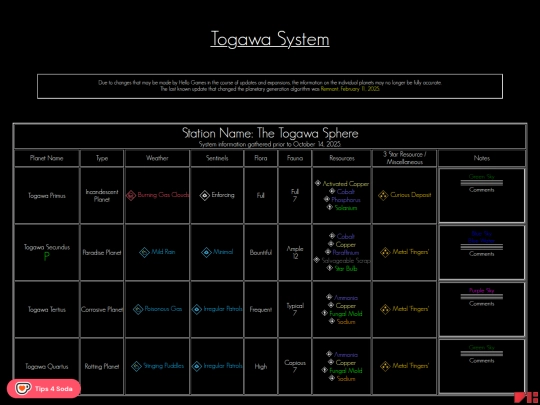Click the Incandescent Planet type cell

coord(102,196)
